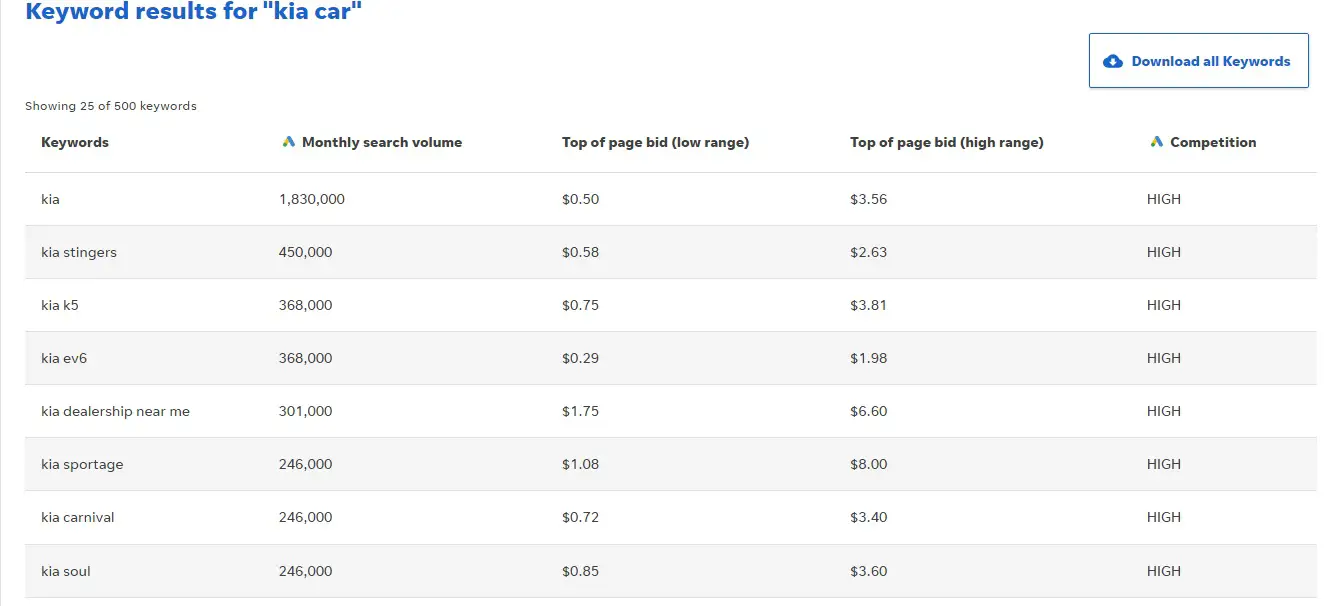Click the Competition column header
This screenshot has height=606, width=1335.
[1212, 142]
